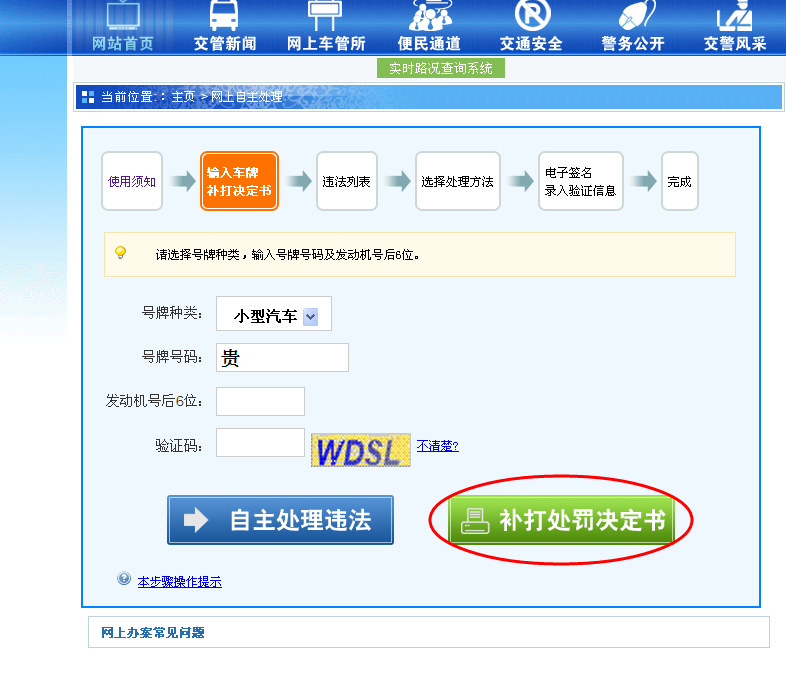Click the WDSL captcha image
The image size is (786, 677).
click(x=361, y=450)
